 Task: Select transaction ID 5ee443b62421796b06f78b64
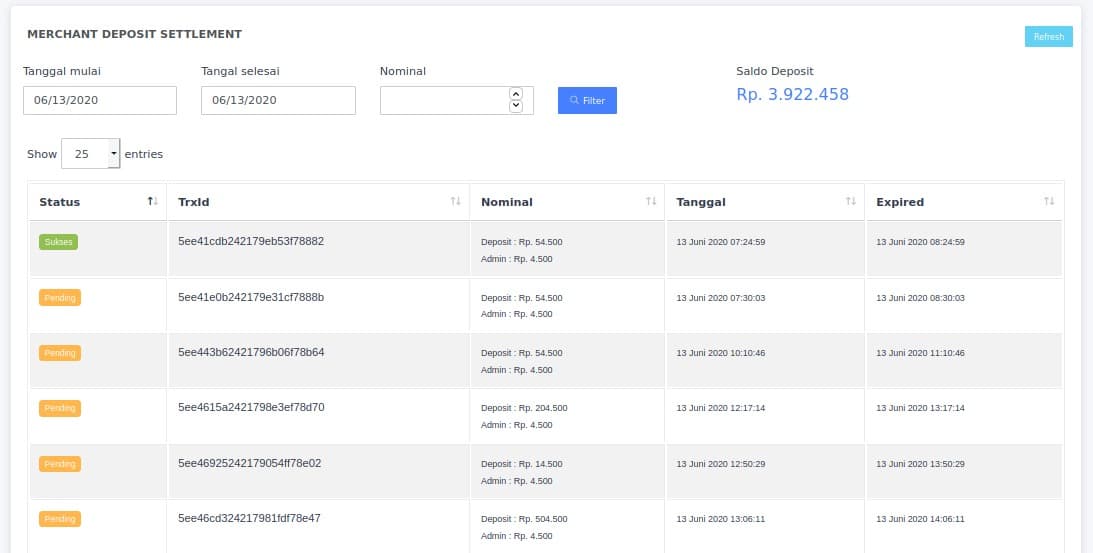tap(251, 352)
